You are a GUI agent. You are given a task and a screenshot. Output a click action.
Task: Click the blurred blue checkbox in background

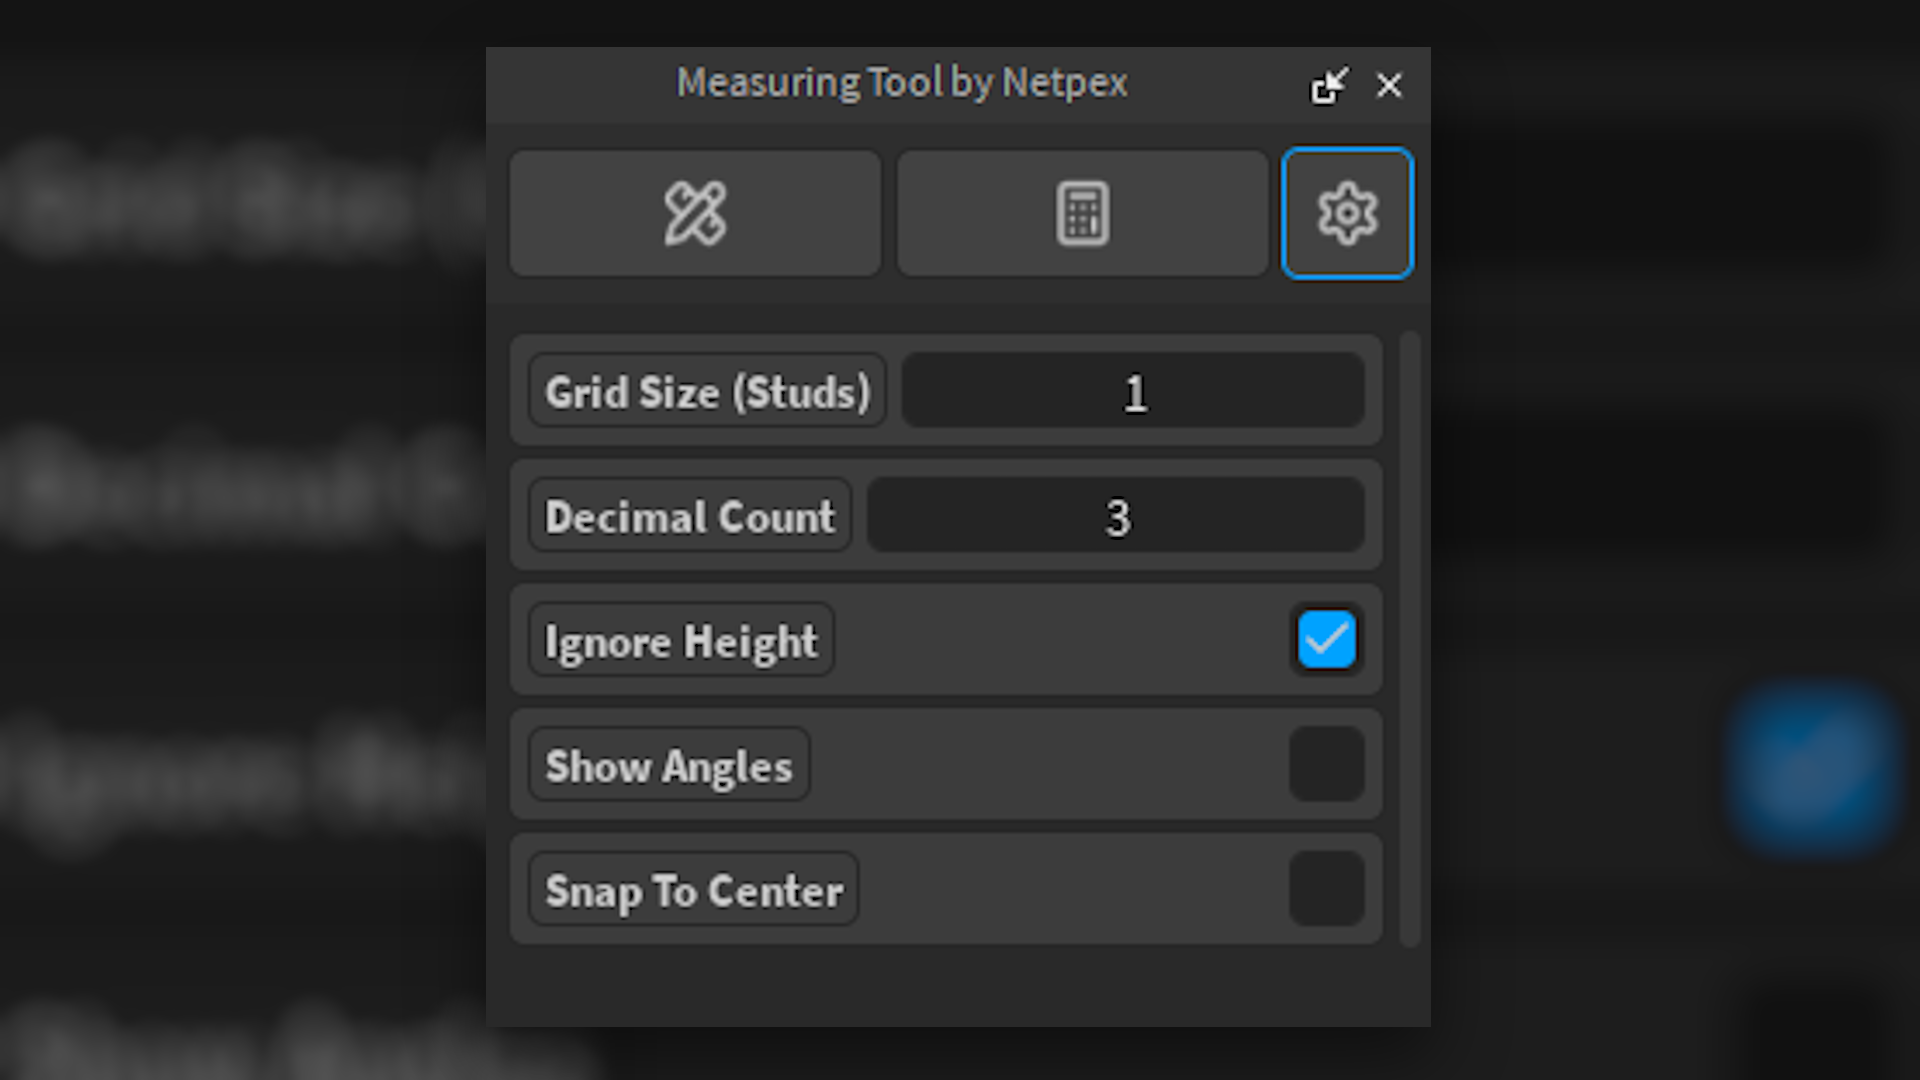[1813, 768]
